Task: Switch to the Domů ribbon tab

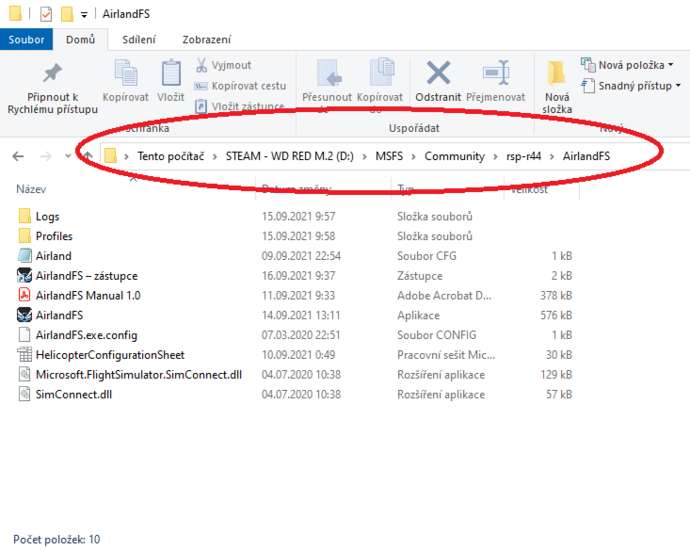Action: (81, 40)
